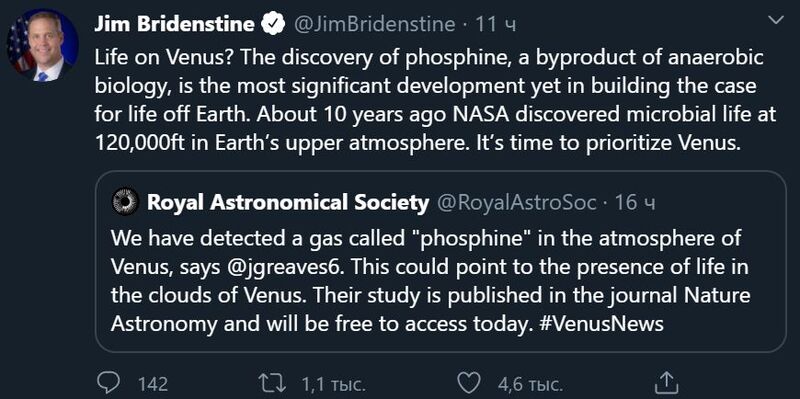Like the tweet with the heart icon
The height and width of the screenshot is (399, 800).
[x=469, y=383]
